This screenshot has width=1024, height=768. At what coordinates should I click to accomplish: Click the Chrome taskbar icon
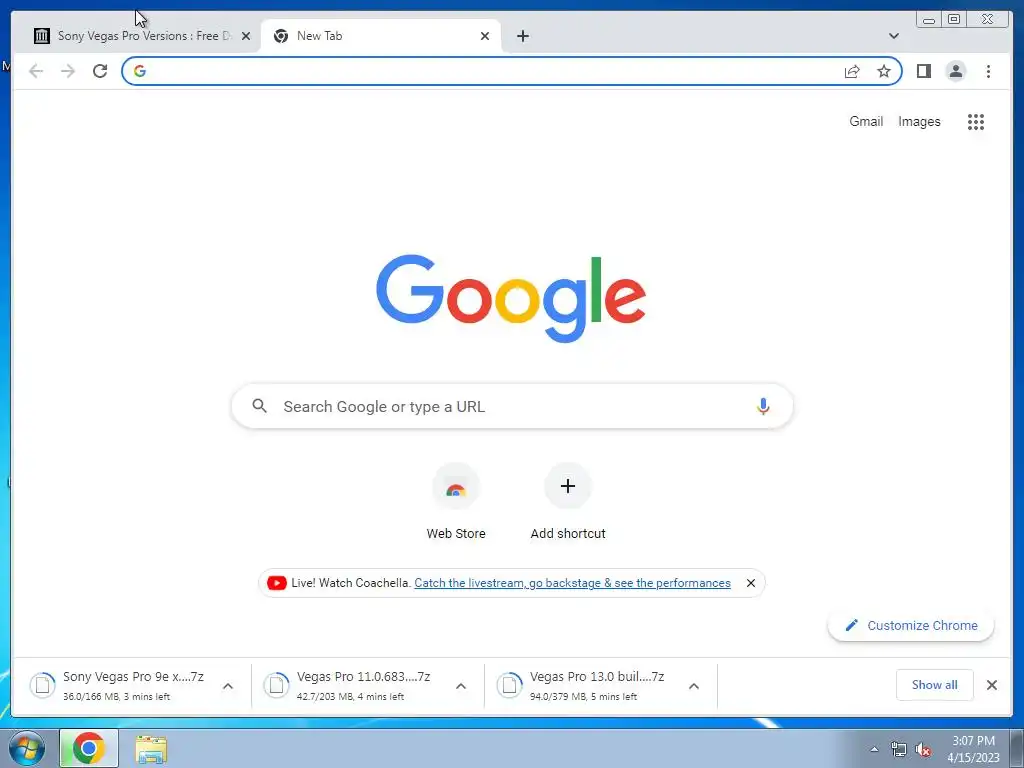point(89,748)
